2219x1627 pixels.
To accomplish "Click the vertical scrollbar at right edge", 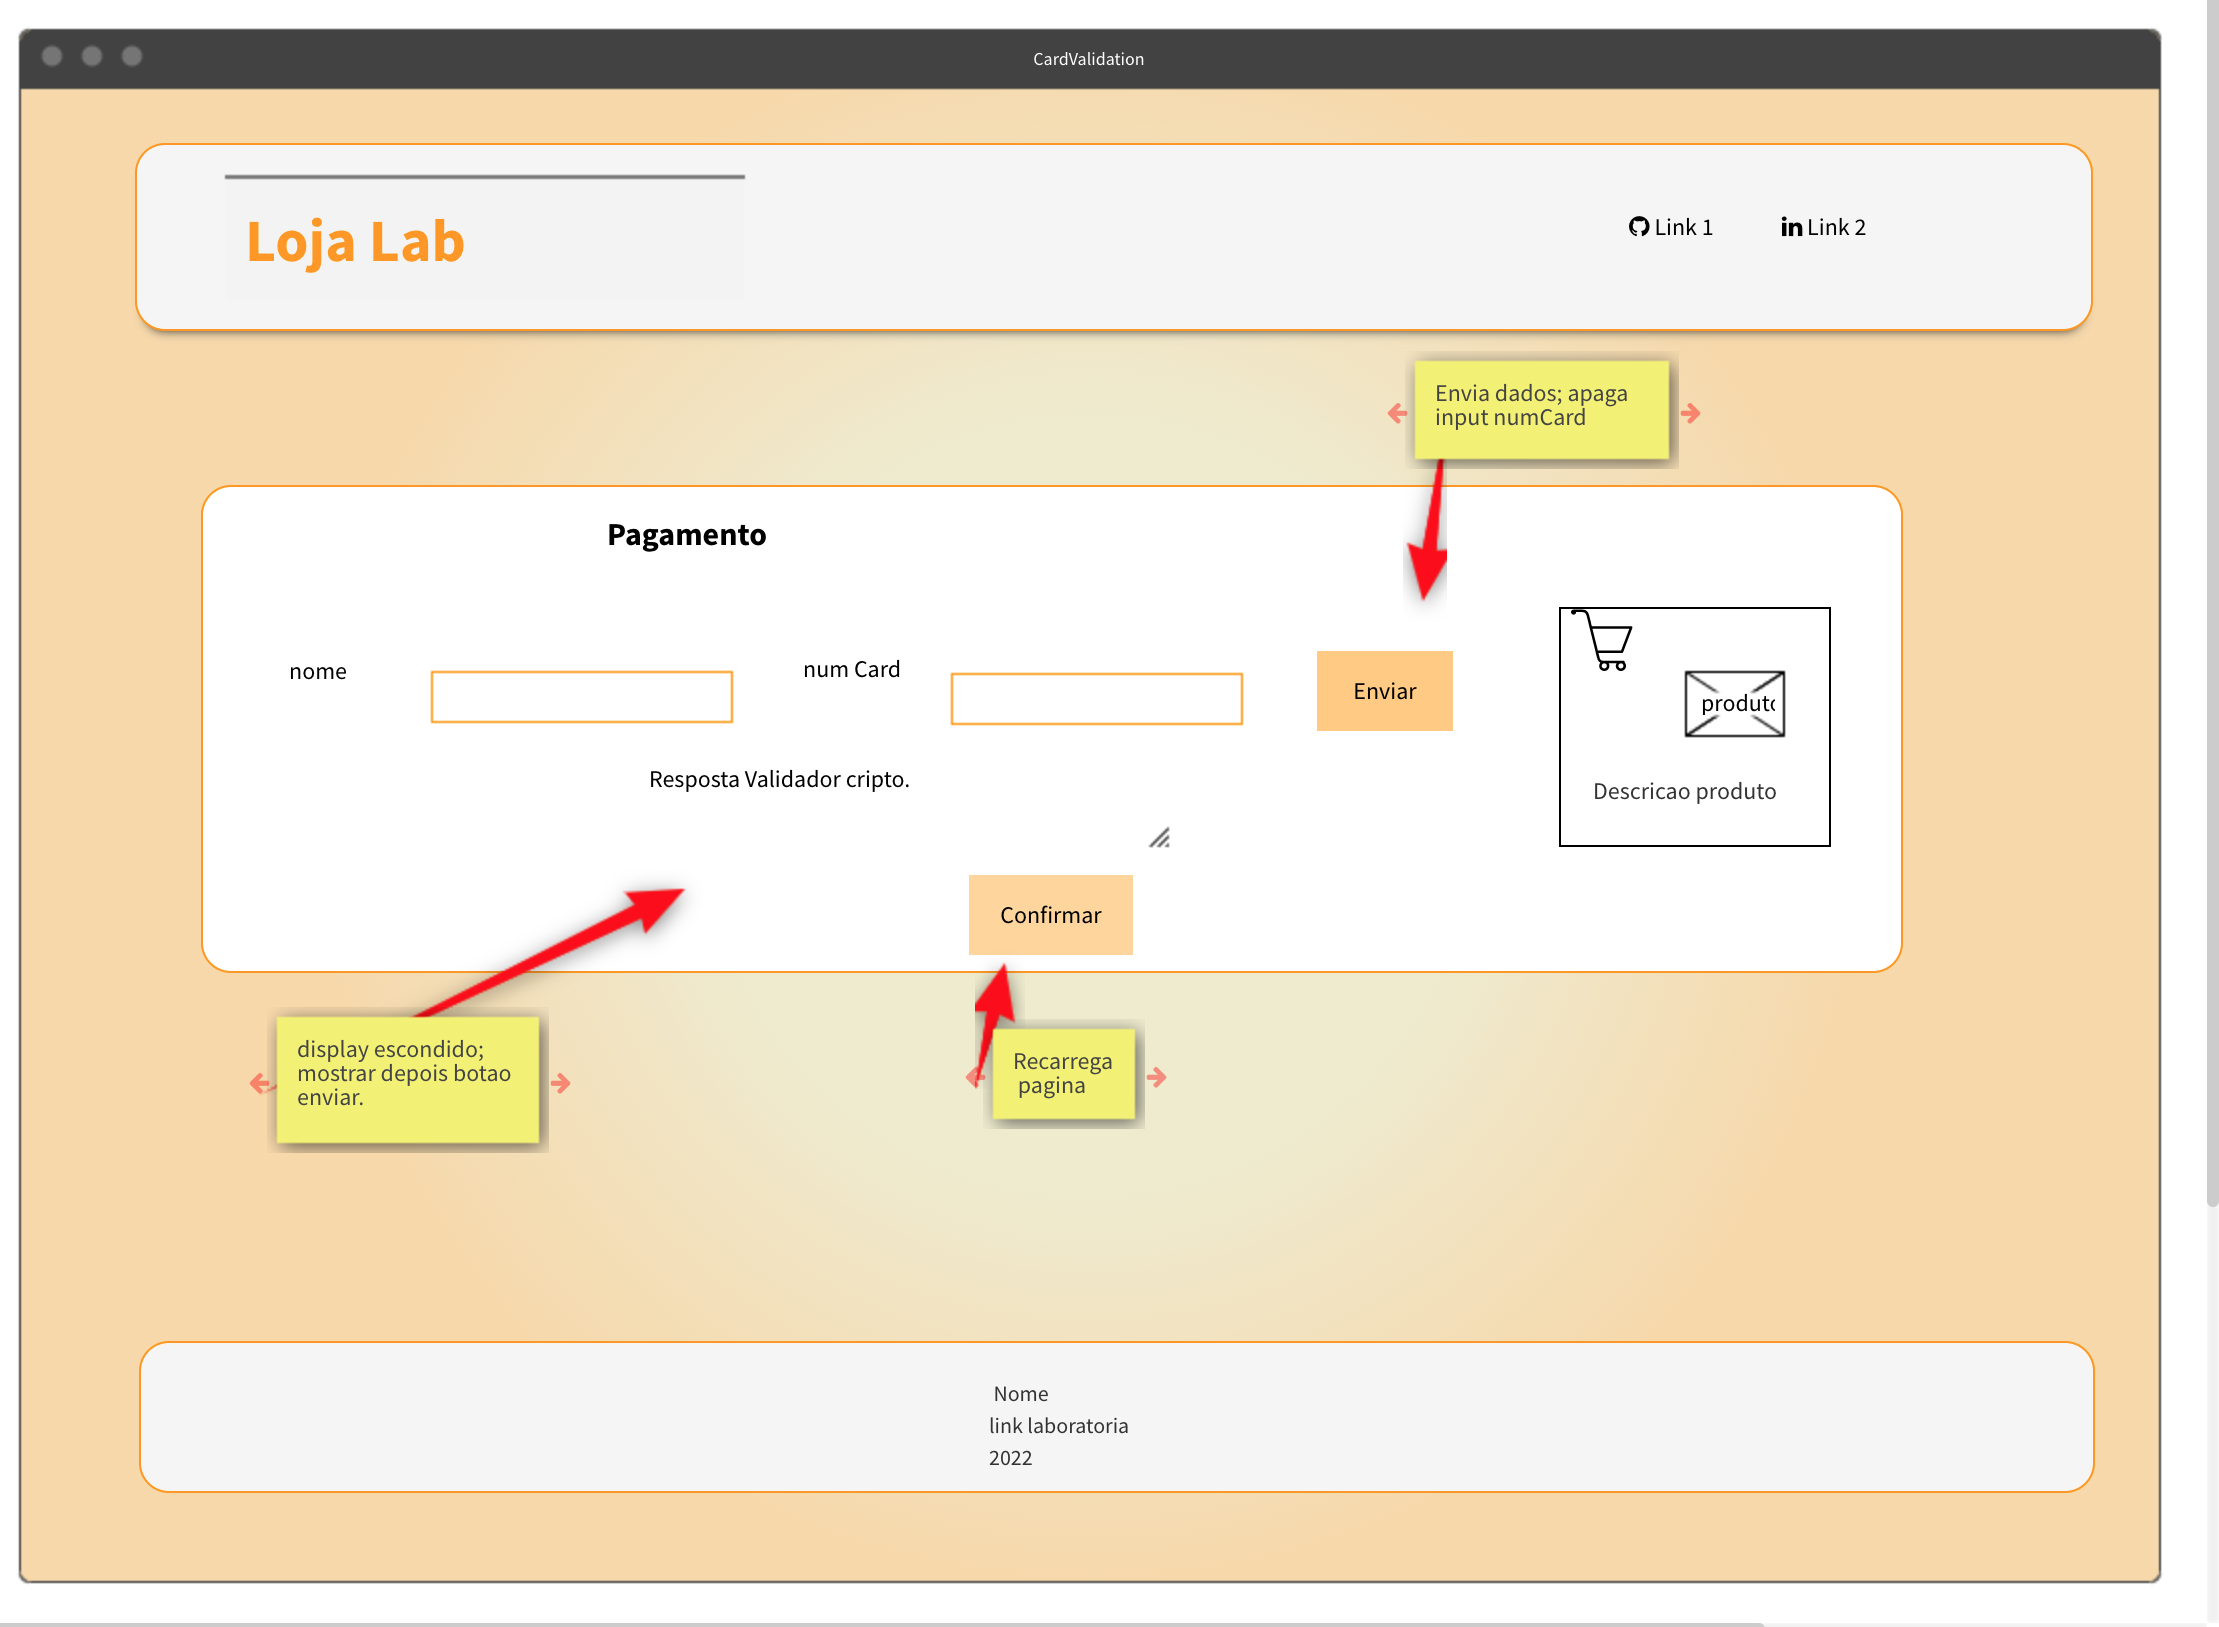I will 2211,600.
